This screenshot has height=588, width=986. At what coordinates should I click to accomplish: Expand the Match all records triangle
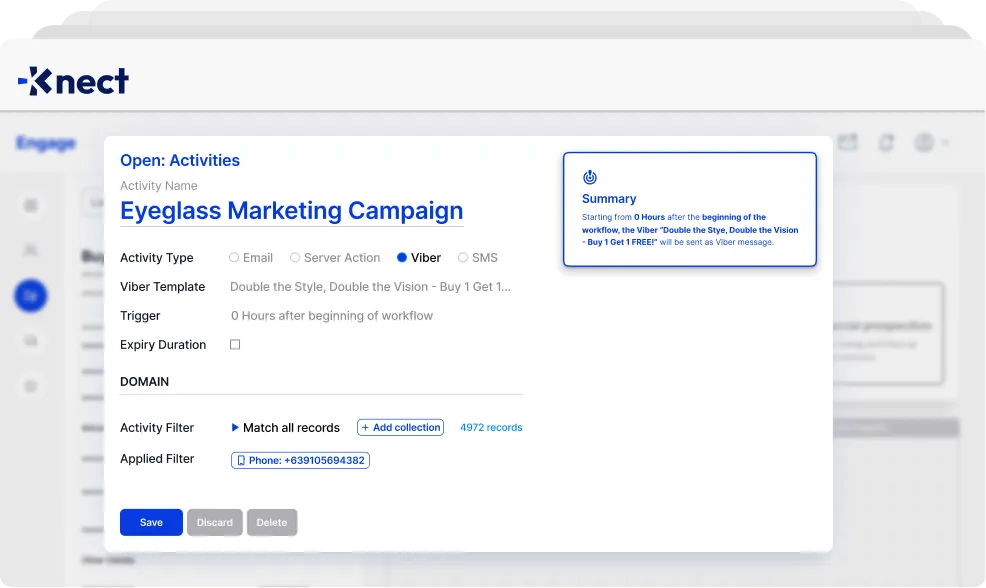[235, 428]
